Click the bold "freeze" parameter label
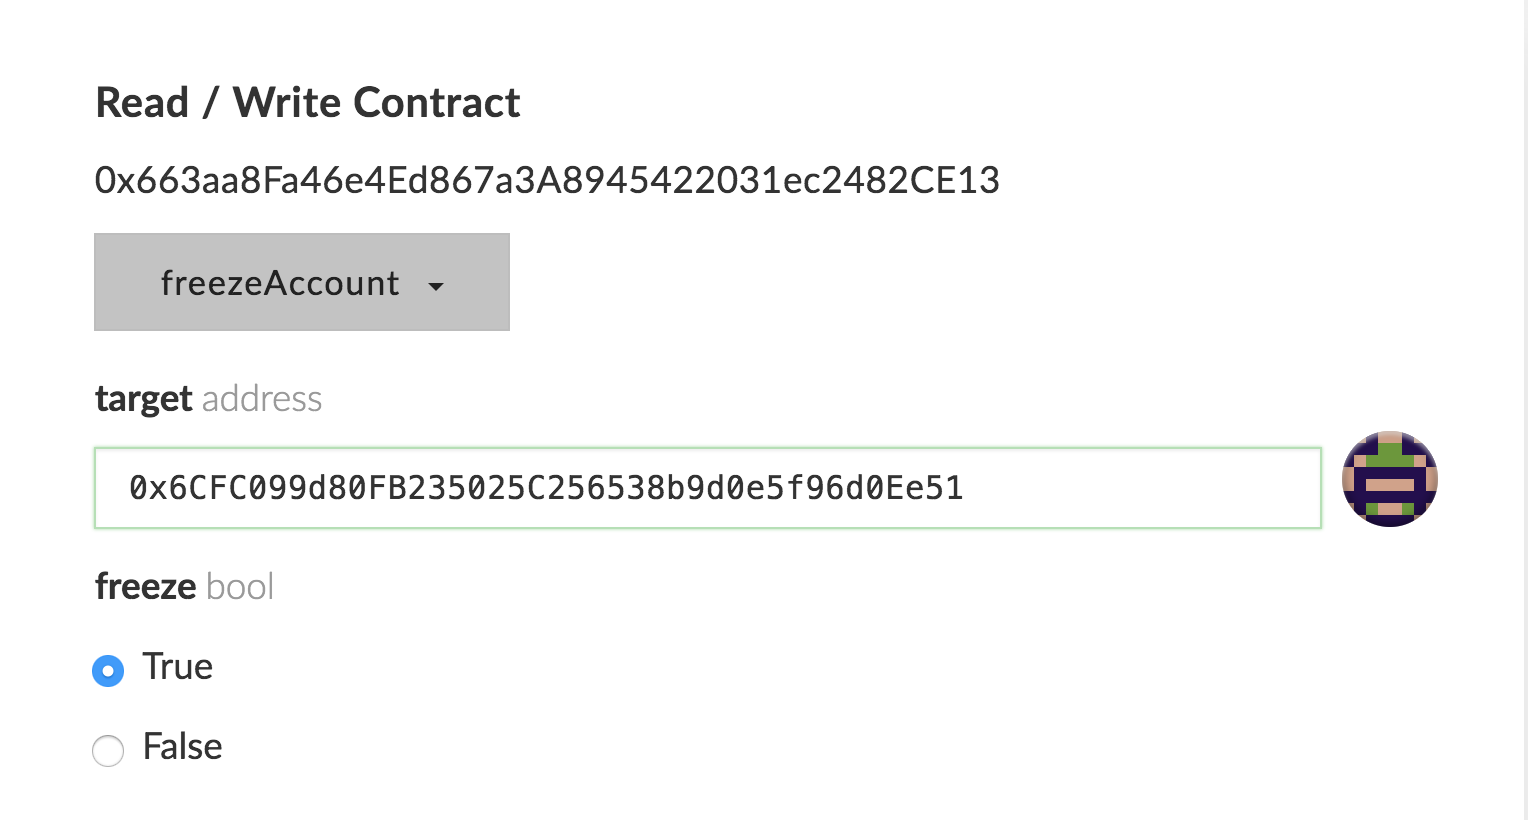The height and width of the screenshot is (820, 1528). [145, 586]
